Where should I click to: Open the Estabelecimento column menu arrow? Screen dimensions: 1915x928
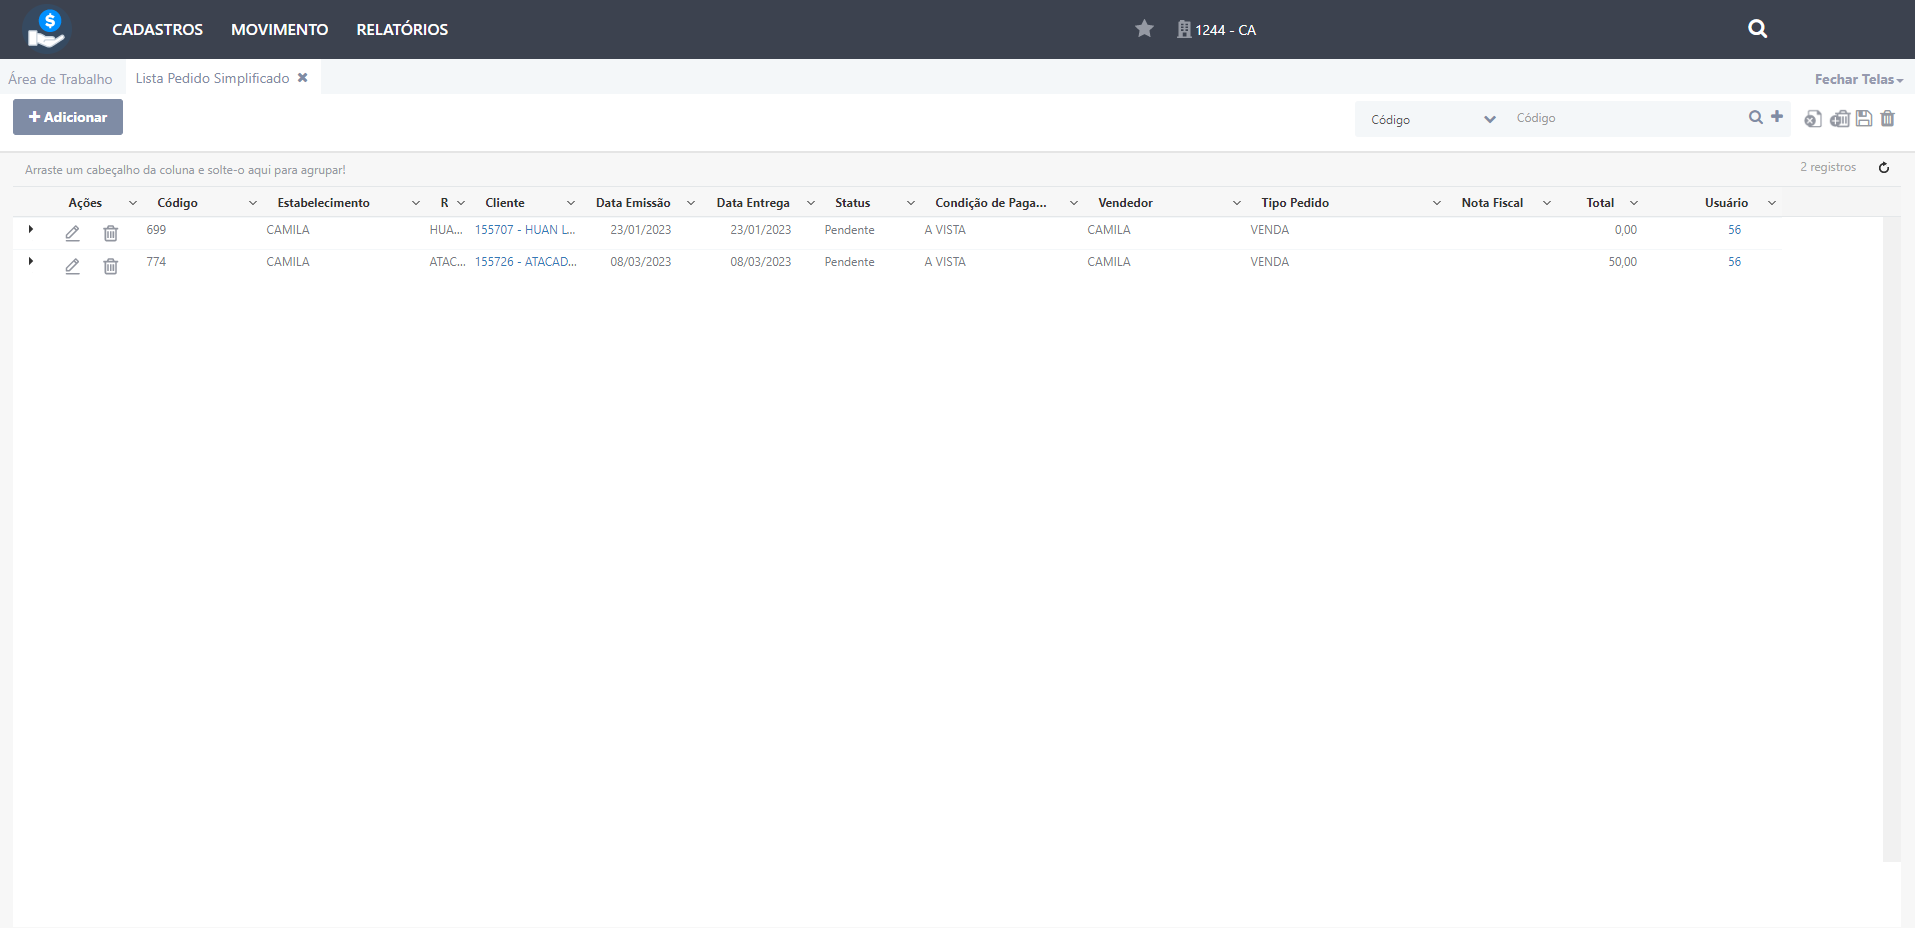click(416, 203)
